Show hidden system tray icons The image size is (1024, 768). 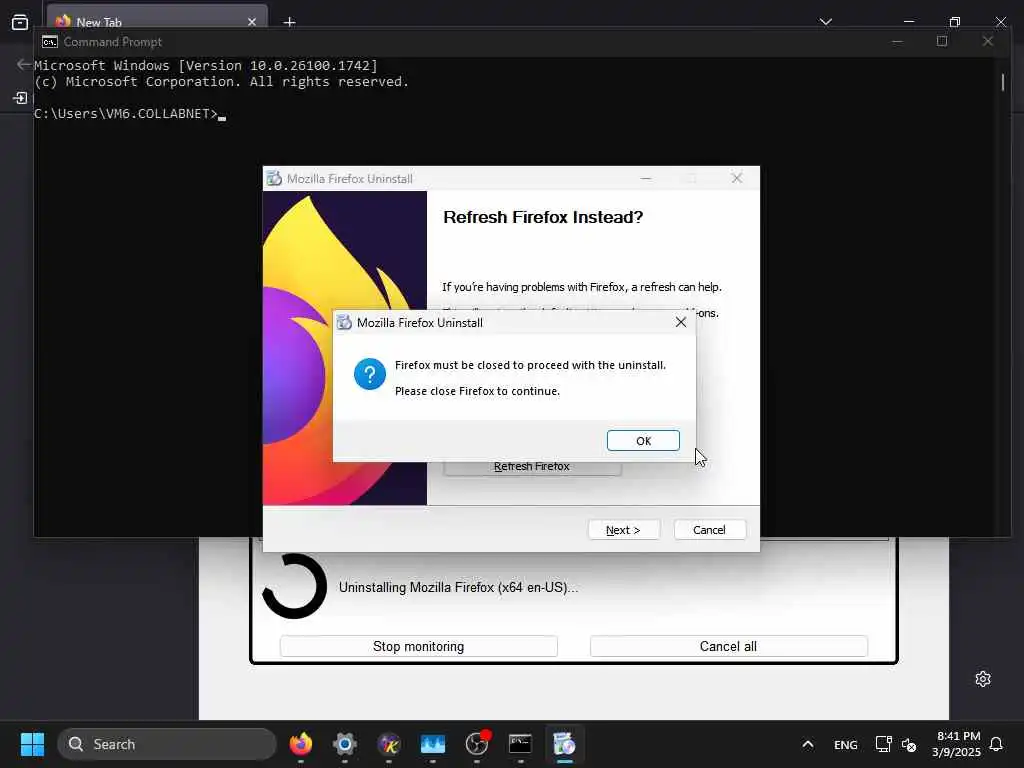coord(808,744)
